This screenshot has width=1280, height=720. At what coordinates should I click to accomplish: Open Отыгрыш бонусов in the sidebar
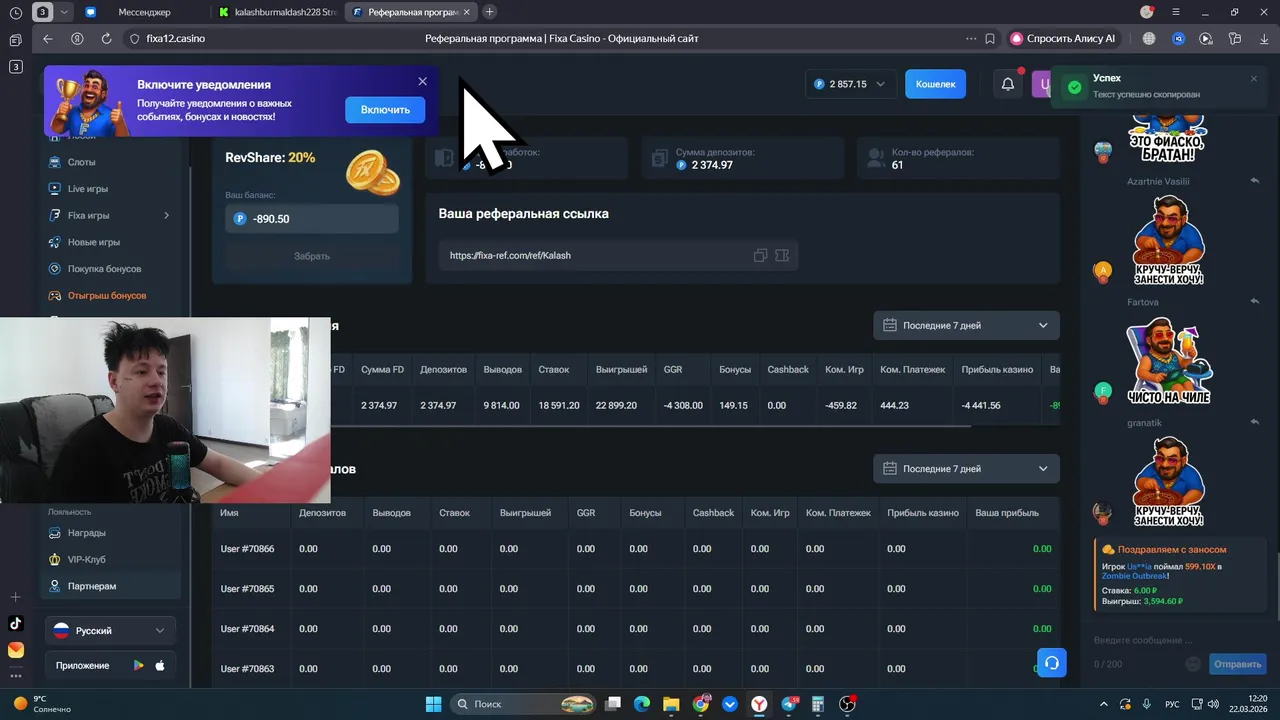click(x=106, y=296)
